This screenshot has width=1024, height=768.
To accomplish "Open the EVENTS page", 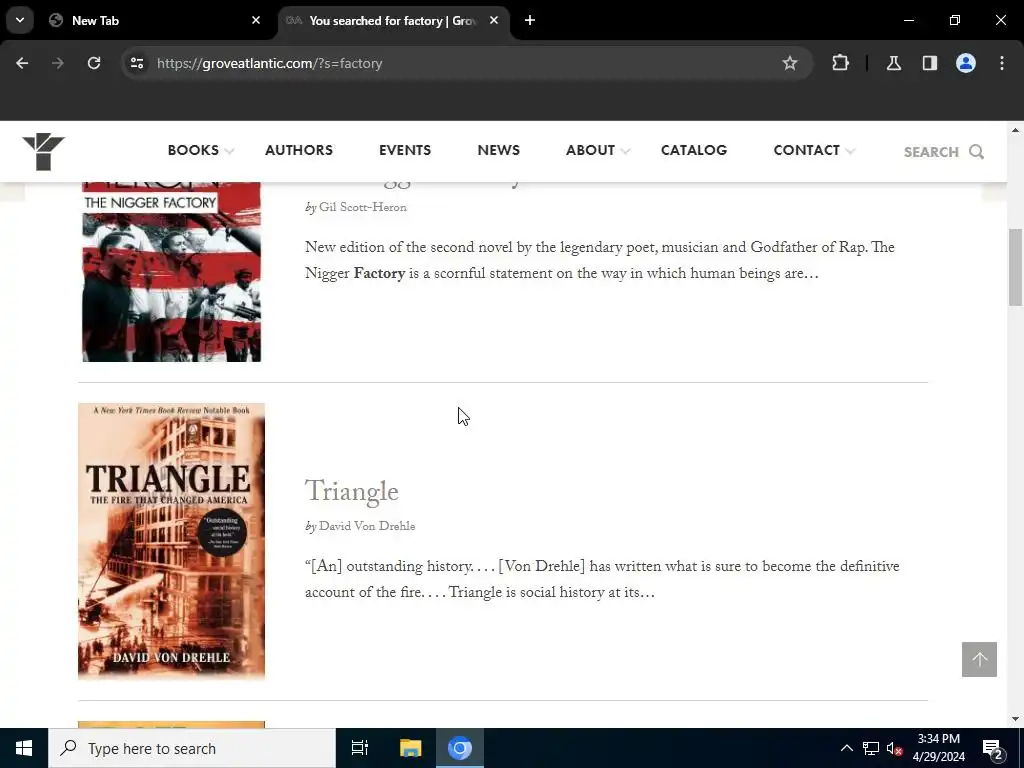I will 405,150.
